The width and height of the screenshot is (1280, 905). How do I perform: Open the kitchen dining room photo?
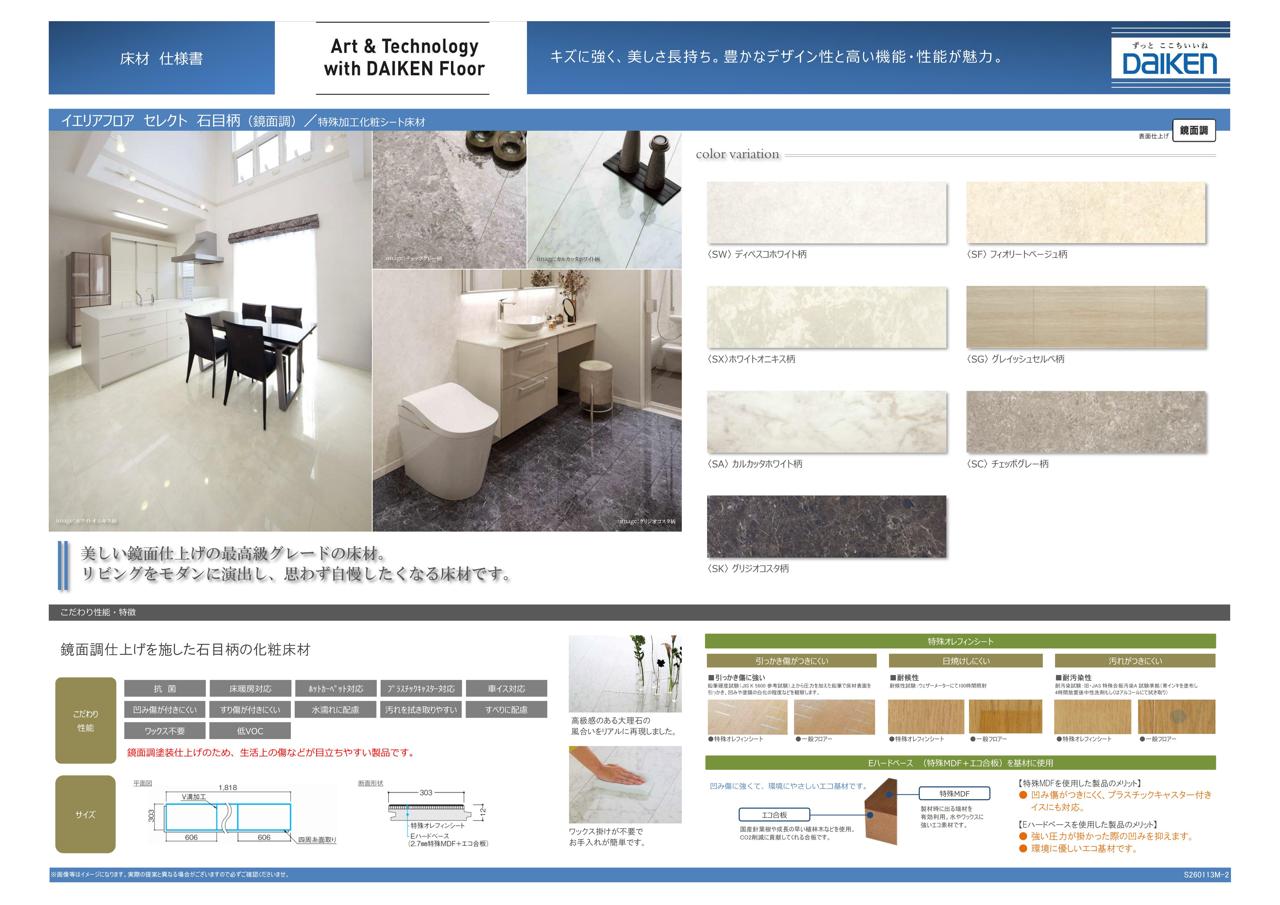point(210,330)
